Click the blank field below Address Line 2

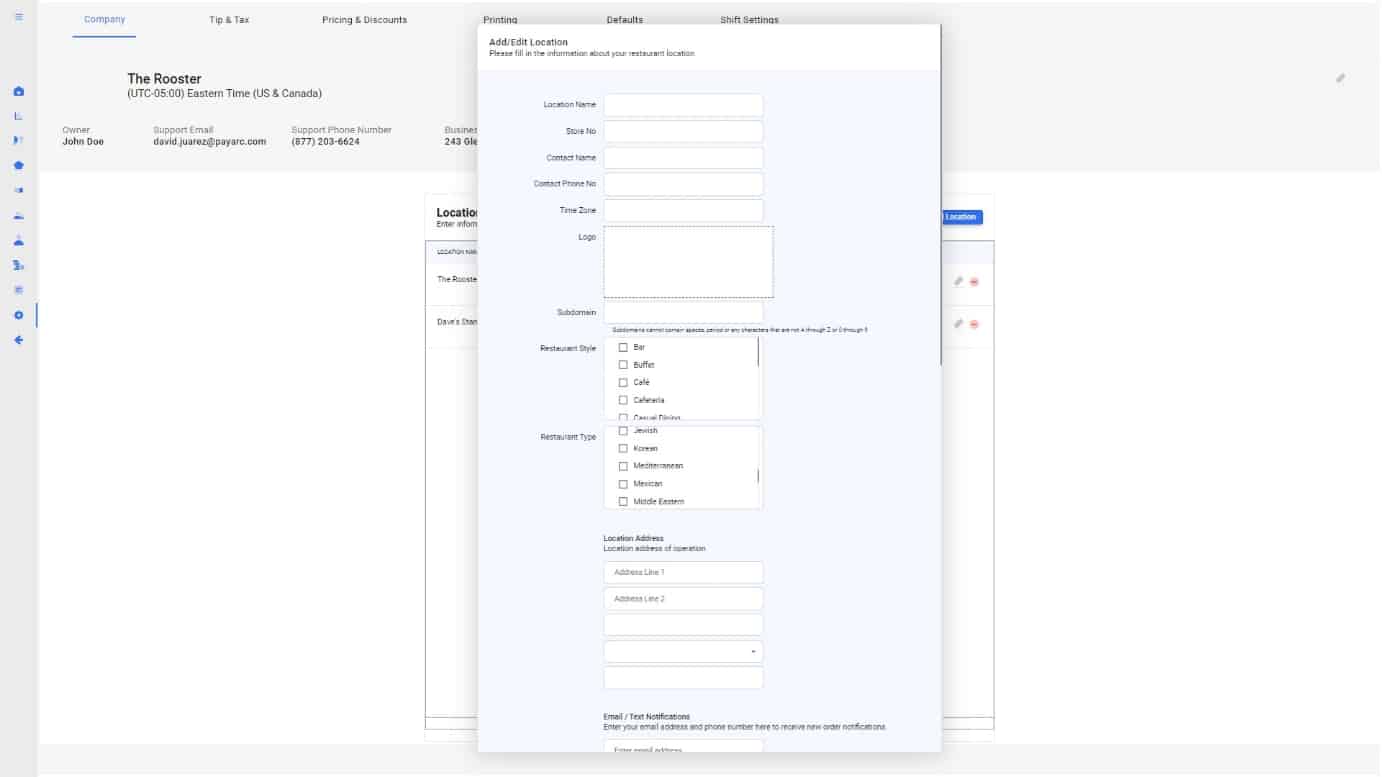(x=683, y=625)
